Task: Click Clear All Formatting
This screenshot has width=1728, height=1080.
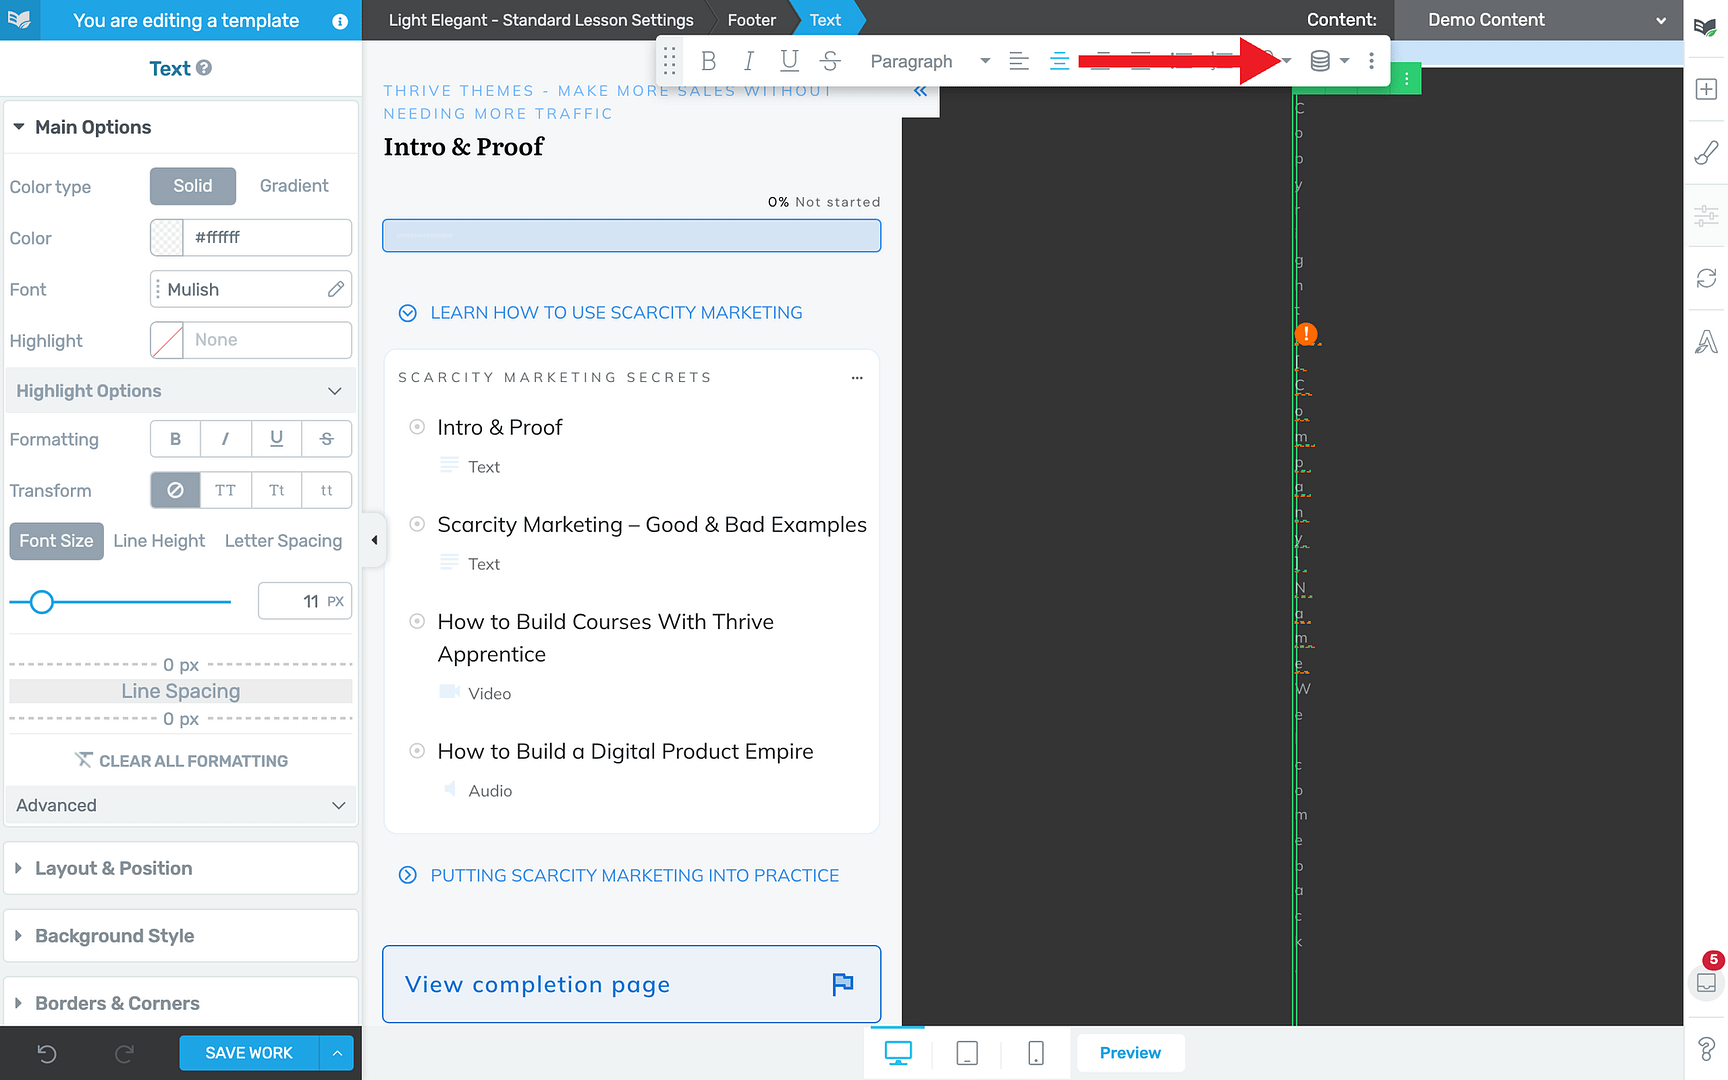Action: [180, 760]
